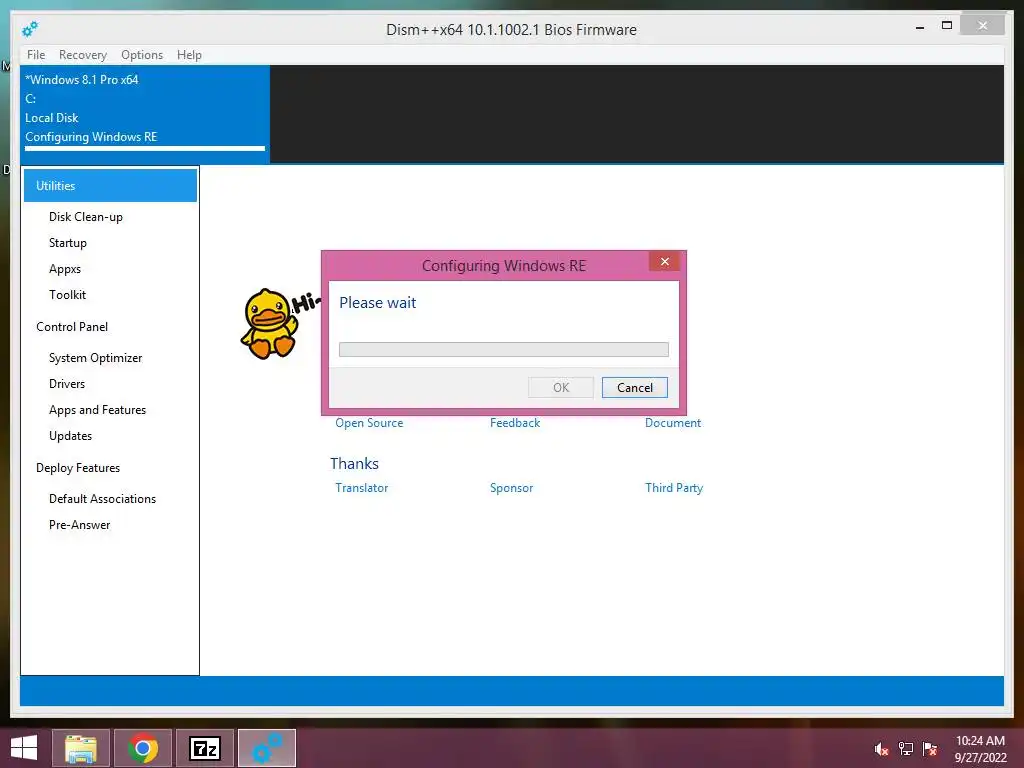Click the disabled OK button in dialog

pos(561,387)
